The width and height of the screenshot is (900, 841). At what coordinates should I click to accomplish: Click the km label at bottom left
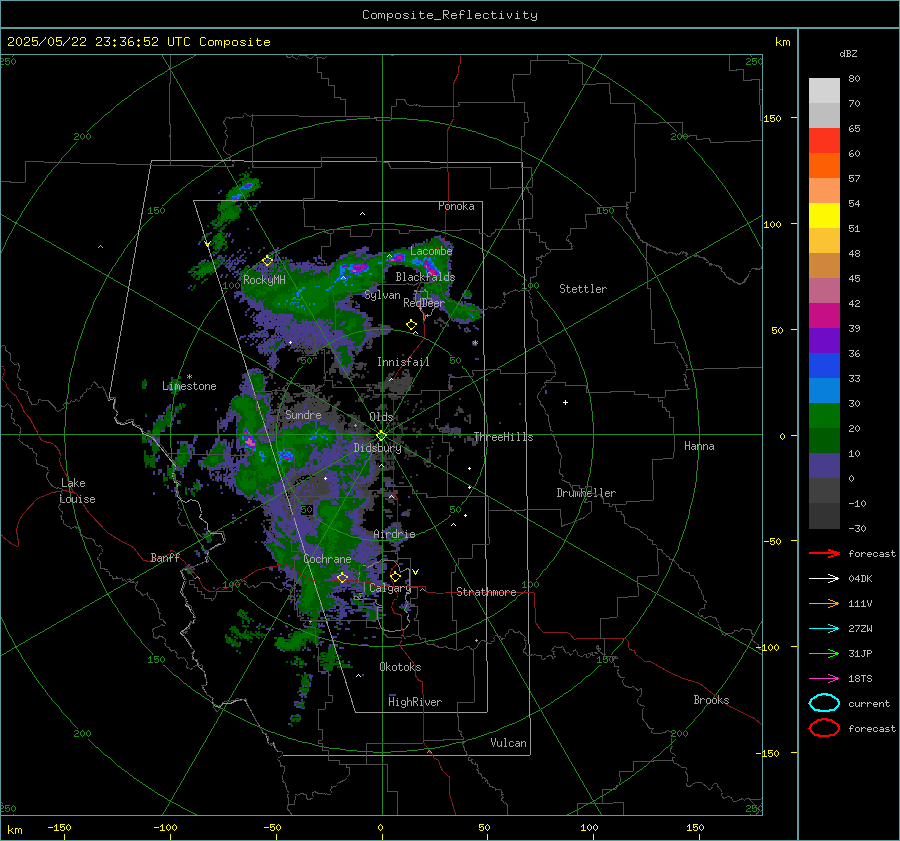pyautogui.click(x=14, y=830)
